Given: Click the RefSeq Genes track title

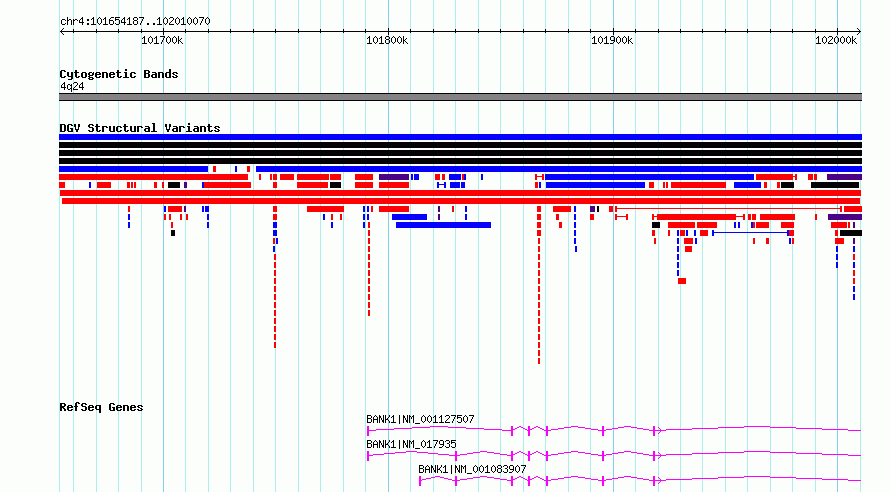Looking at the screenshot, I should [101, 407].
